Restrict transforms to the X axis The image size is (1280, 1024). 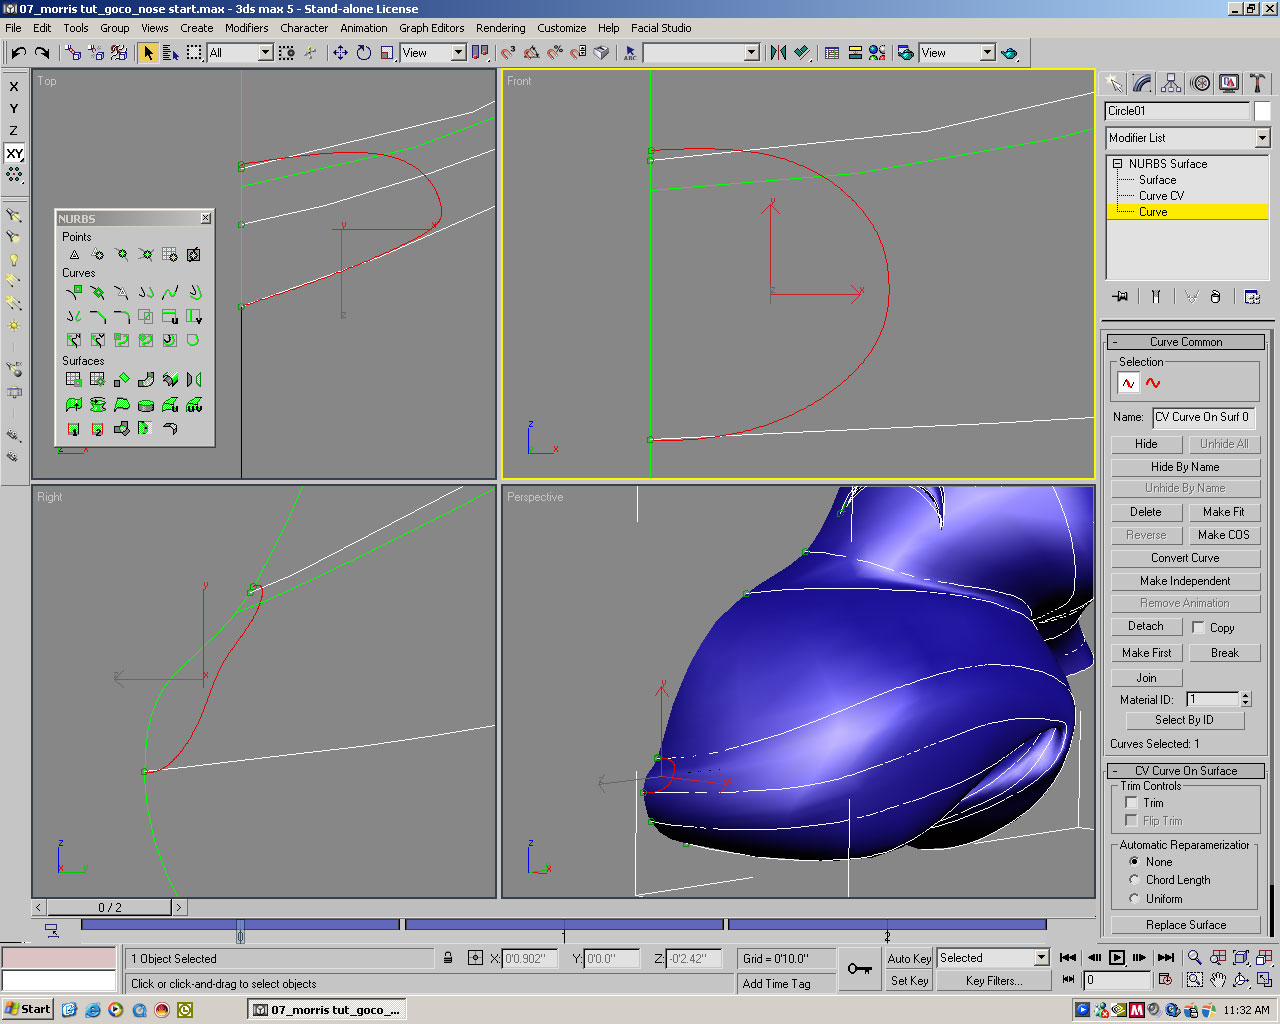[13, 87]
